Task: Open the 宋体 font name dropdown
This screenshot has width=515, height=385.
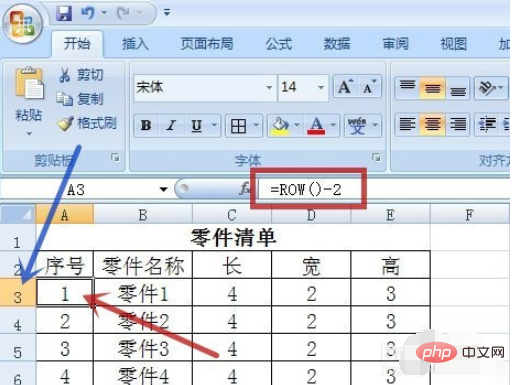Action: click(x=269, y=88)
